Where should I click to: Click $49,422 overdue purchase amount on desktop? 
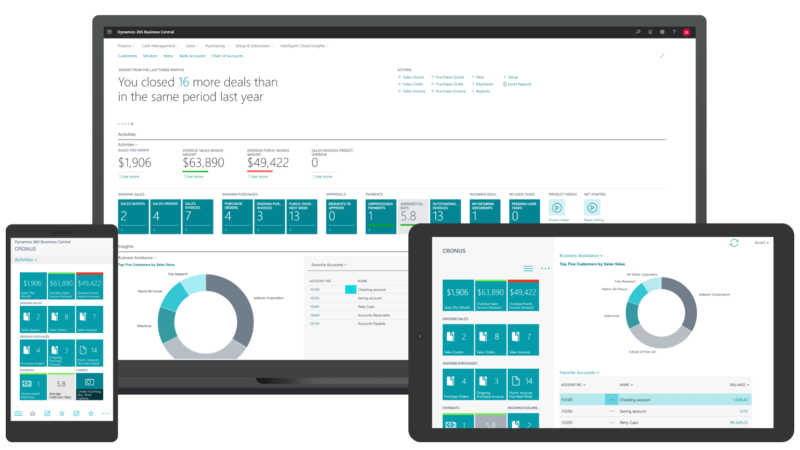pos(268,163)
